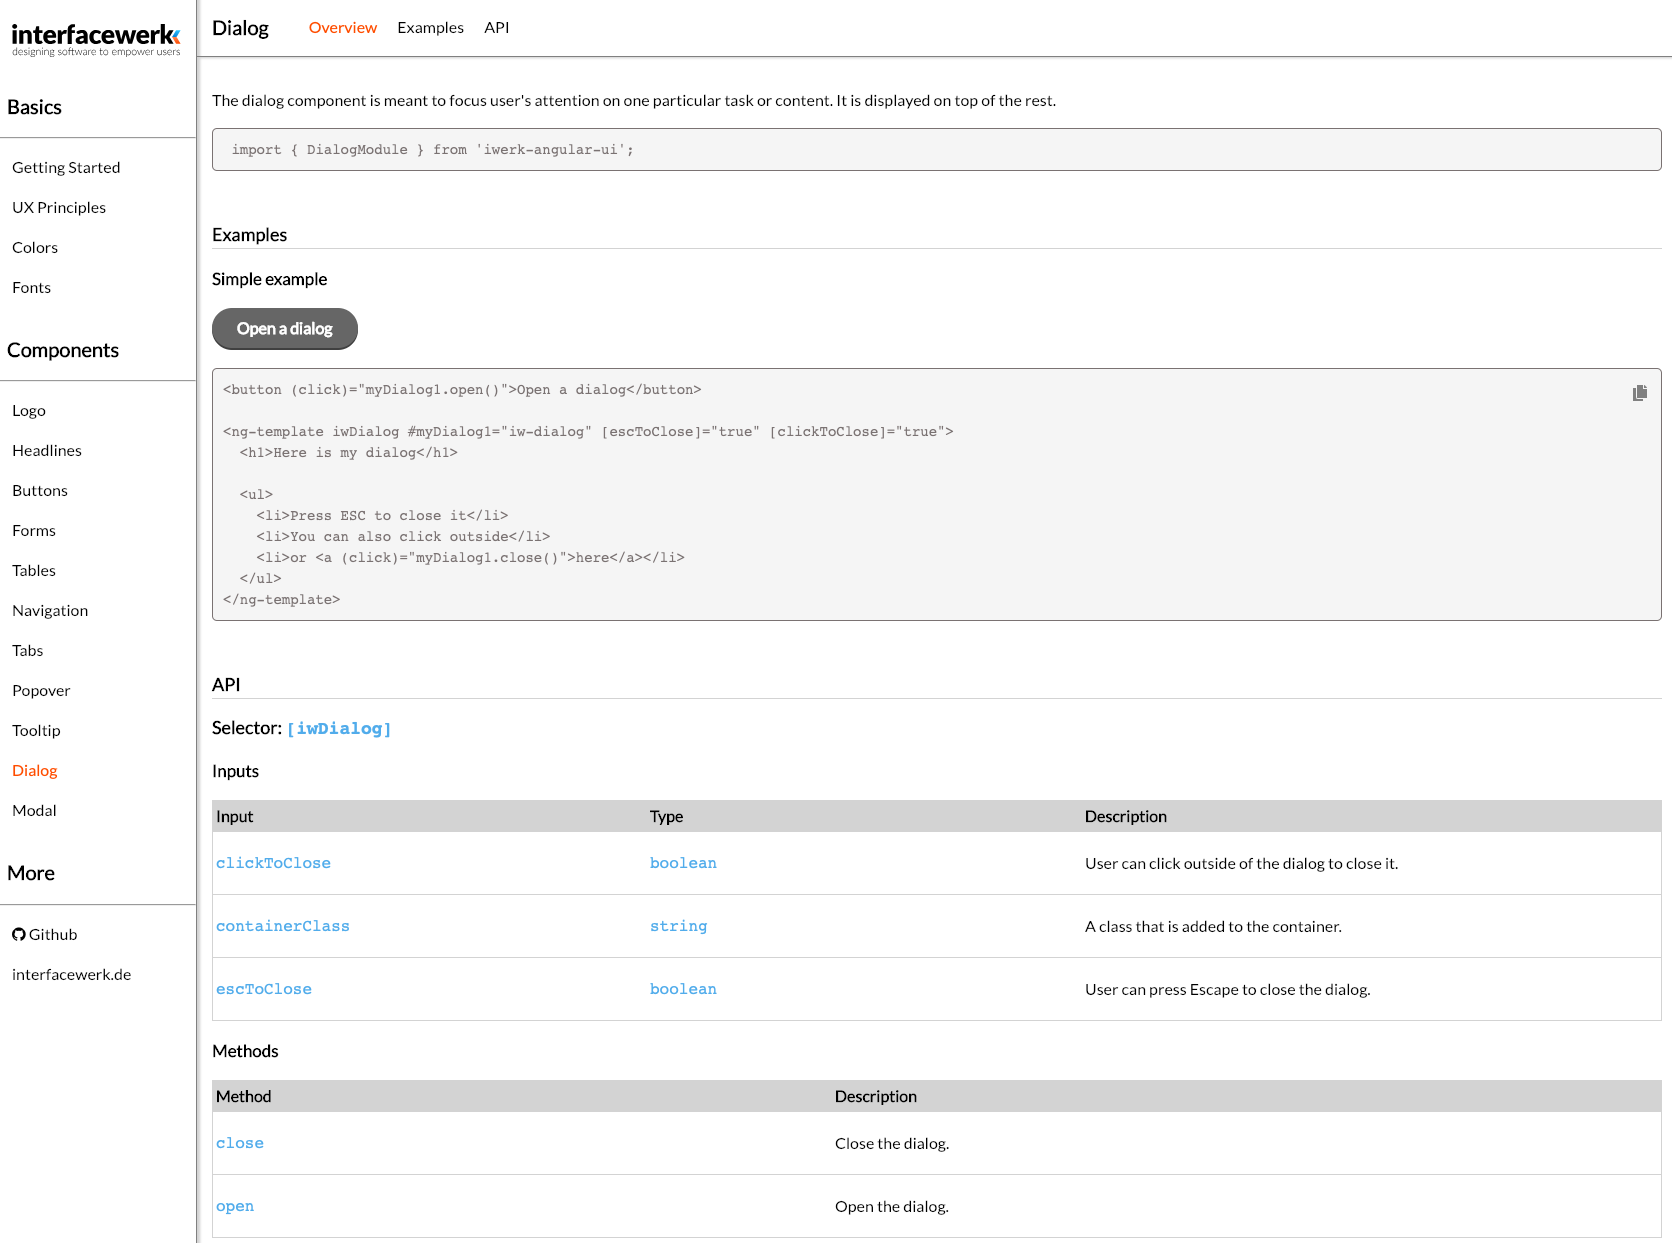Image resolution: width=1672 pixels, height=1243 pixels.
Task: Click the close method name
Action: point(240,1143)
